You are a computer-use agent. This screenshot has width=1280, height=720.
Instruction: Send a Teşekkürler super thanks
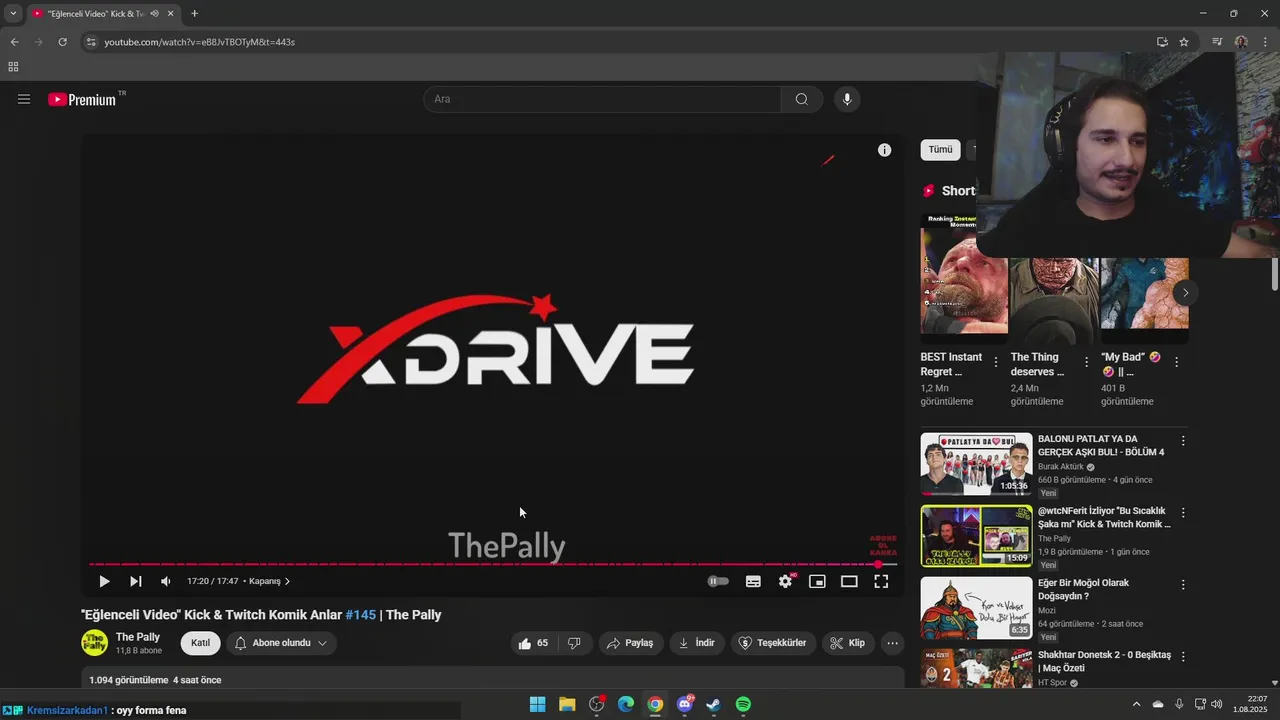click(773, 643)
